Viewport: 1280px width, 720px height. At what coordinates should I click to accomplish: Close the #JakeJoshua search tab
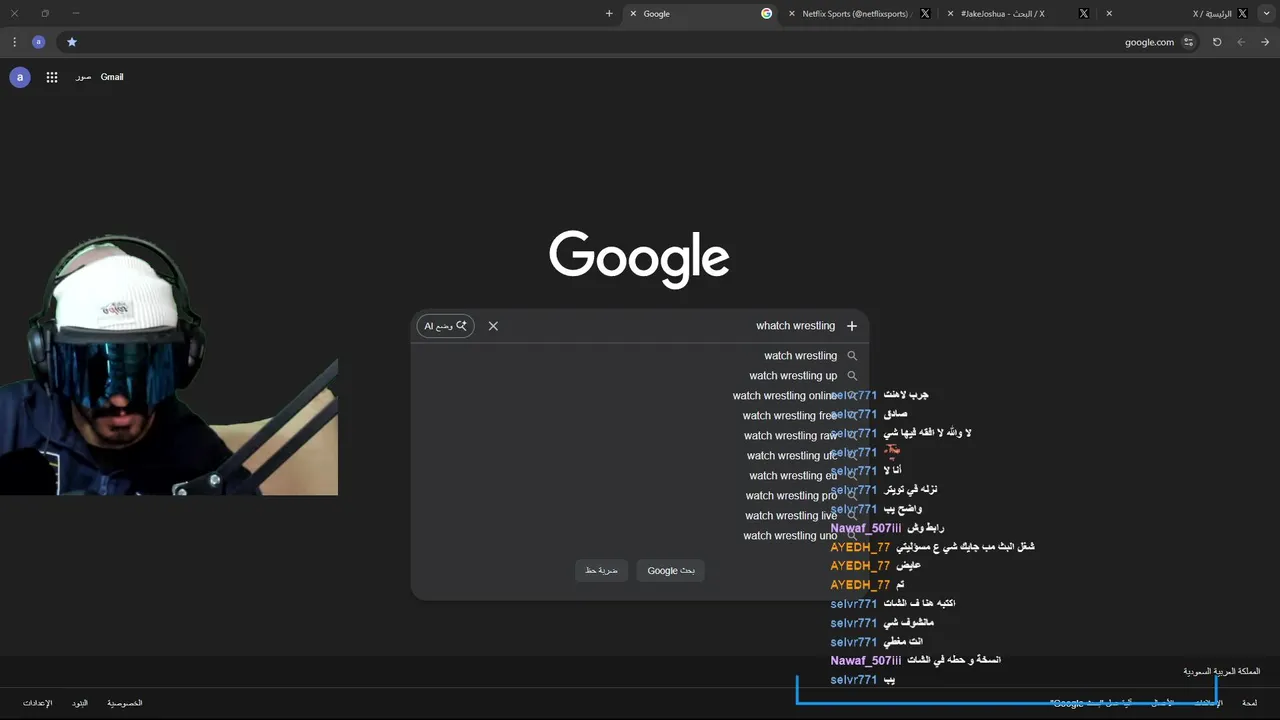(x=950, y=14)
